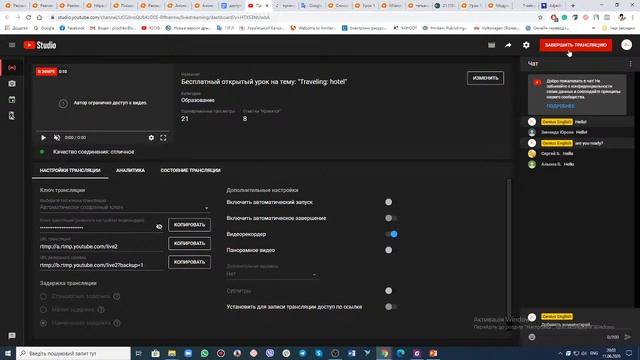Image resolution: width=640 pixels, height=360 pixels.
Task: Select the low latency radio option
Action: point(43,309)
